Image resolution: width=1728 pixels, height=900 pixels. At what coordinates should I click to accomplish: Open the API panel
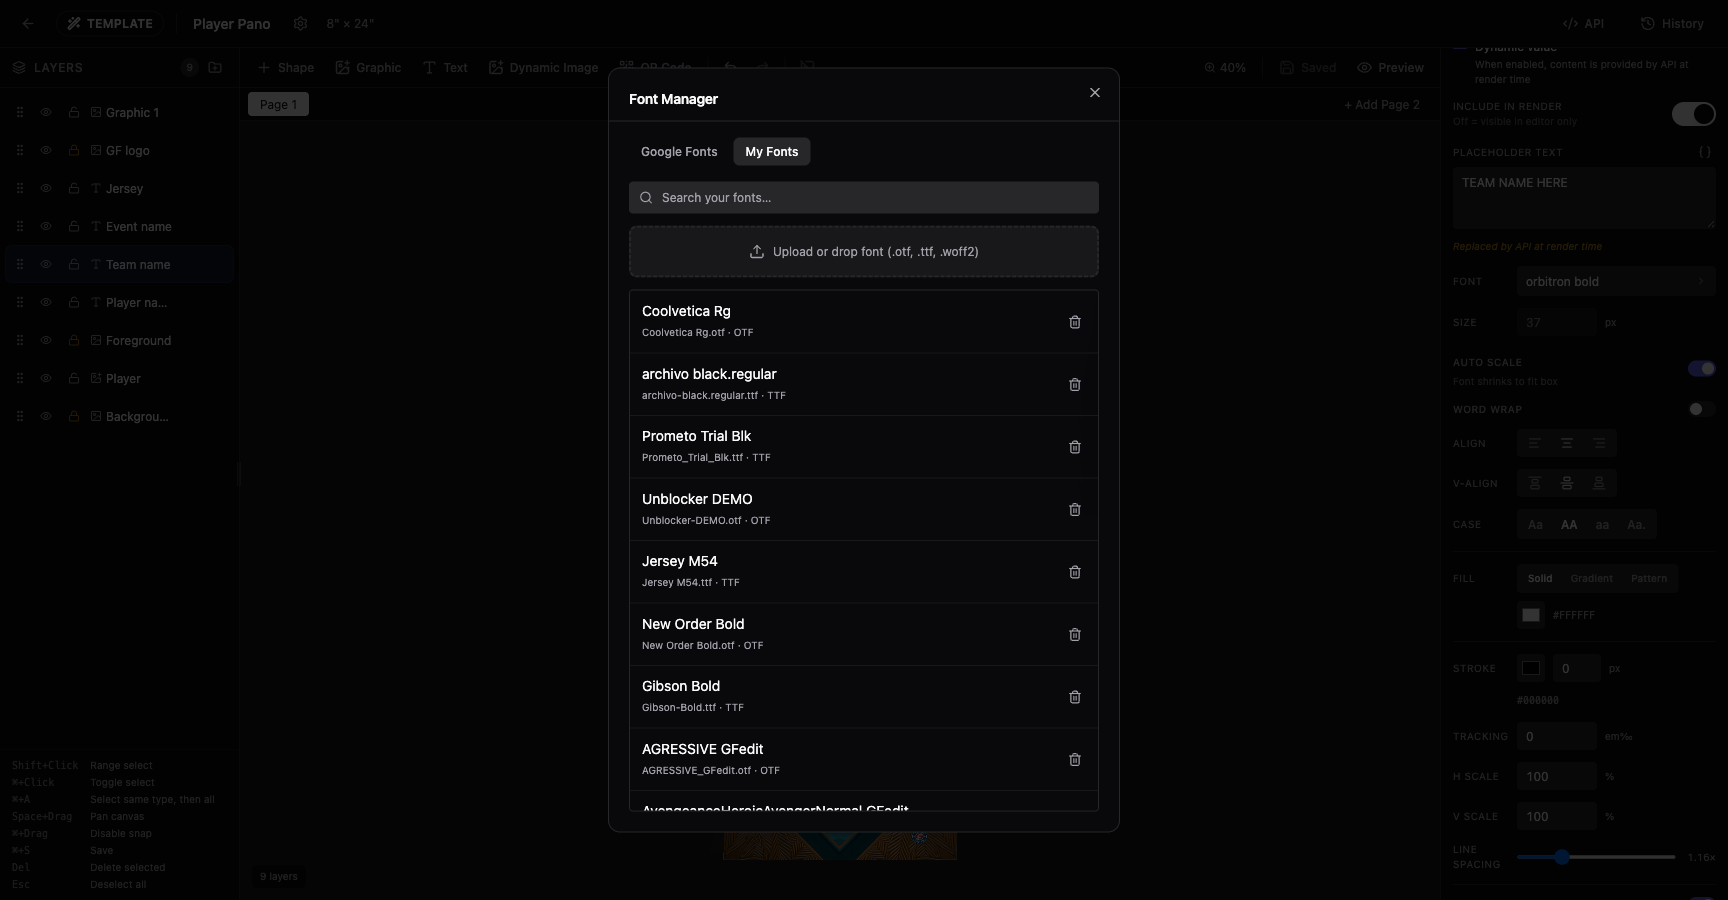tap(1583, 24)
